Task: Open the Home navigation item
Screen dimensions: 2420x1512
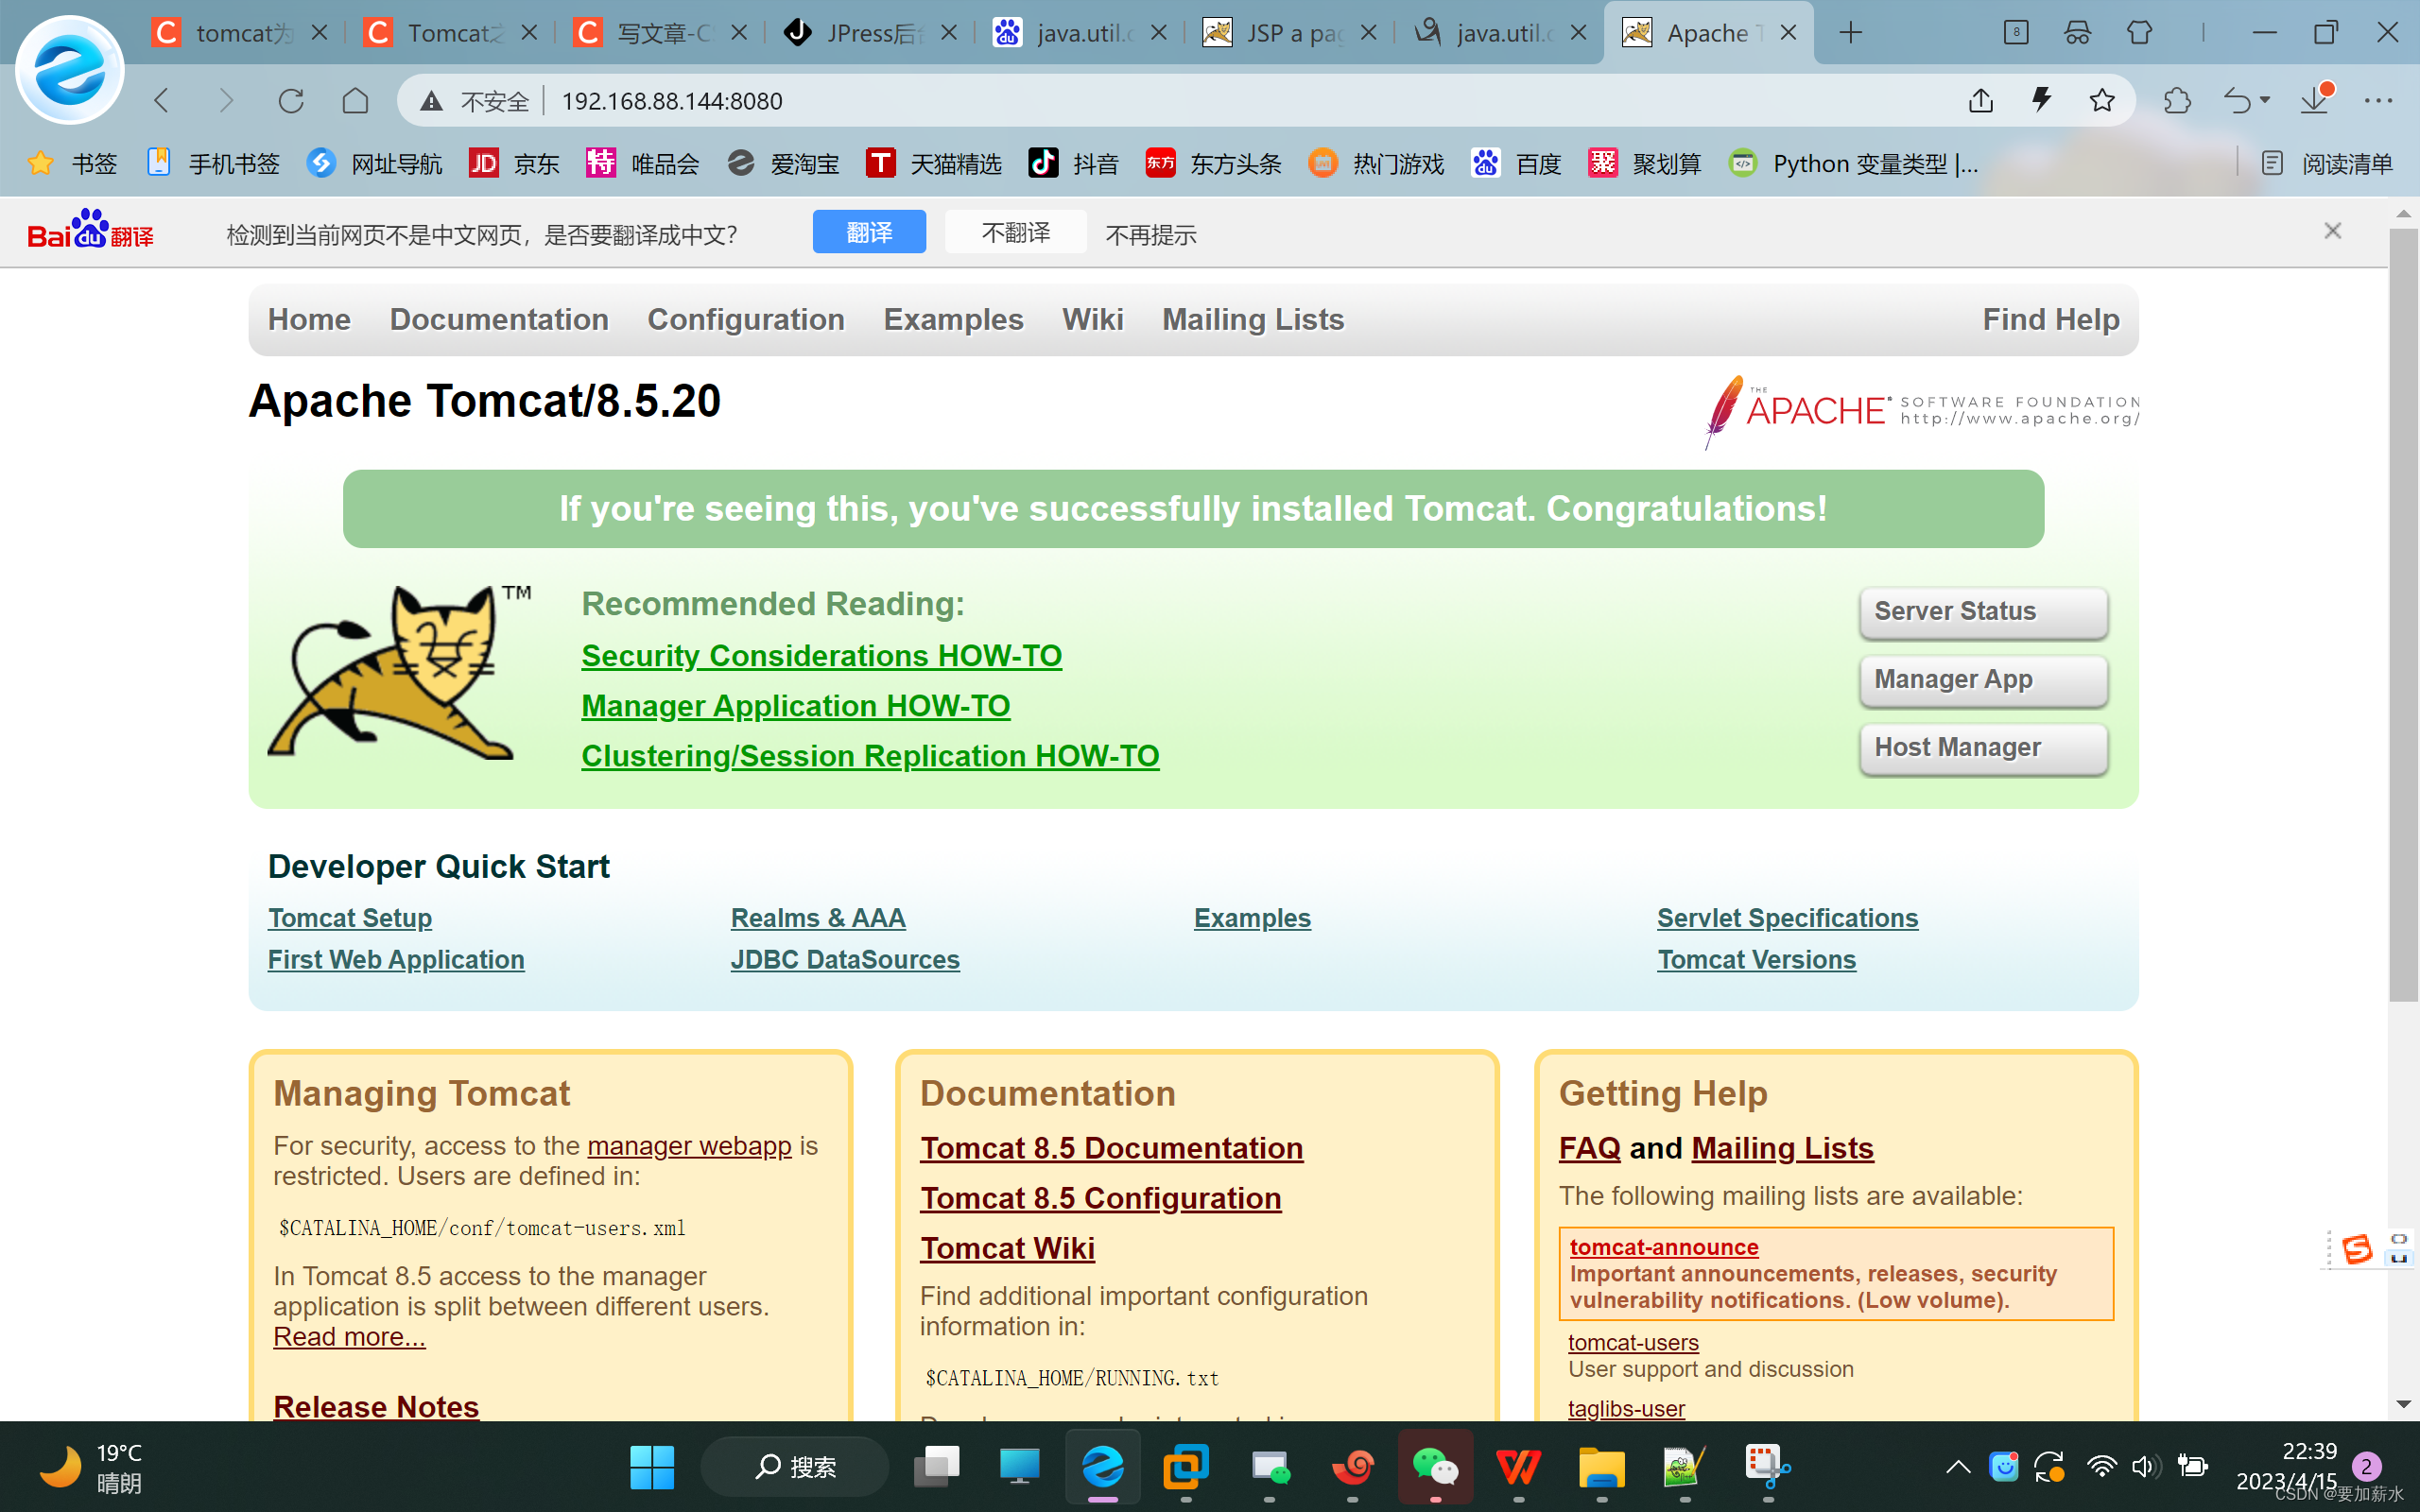Action: [309, 319]
